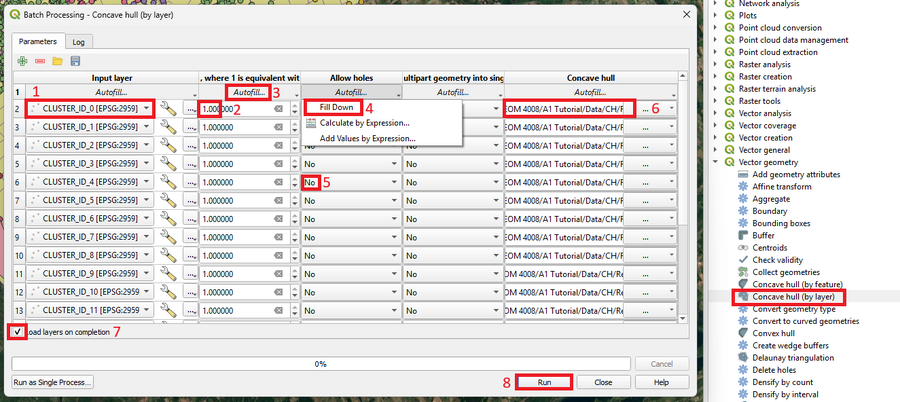Edit threshold value for CLUSTER_ID_0
900x402 pixels.
tap(235, 109)
